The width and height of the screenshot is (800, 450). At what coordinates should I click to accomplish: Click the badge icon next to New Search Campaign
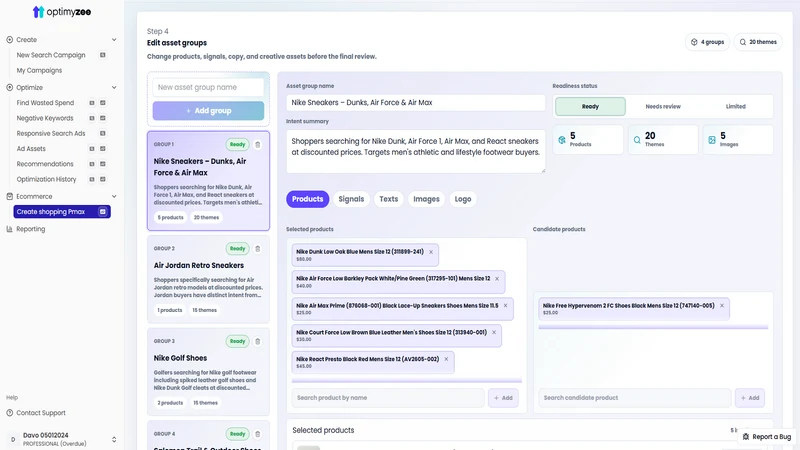click(103, 55)
